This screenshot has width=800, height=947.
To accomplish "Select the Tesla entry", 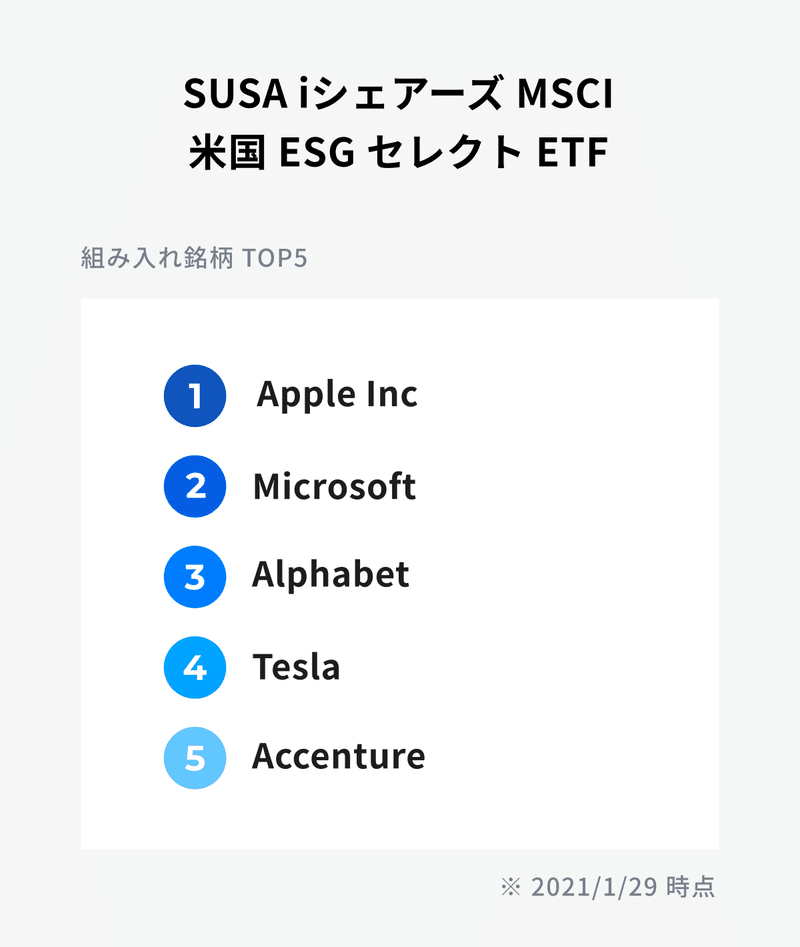I will [x=296, y=667].
